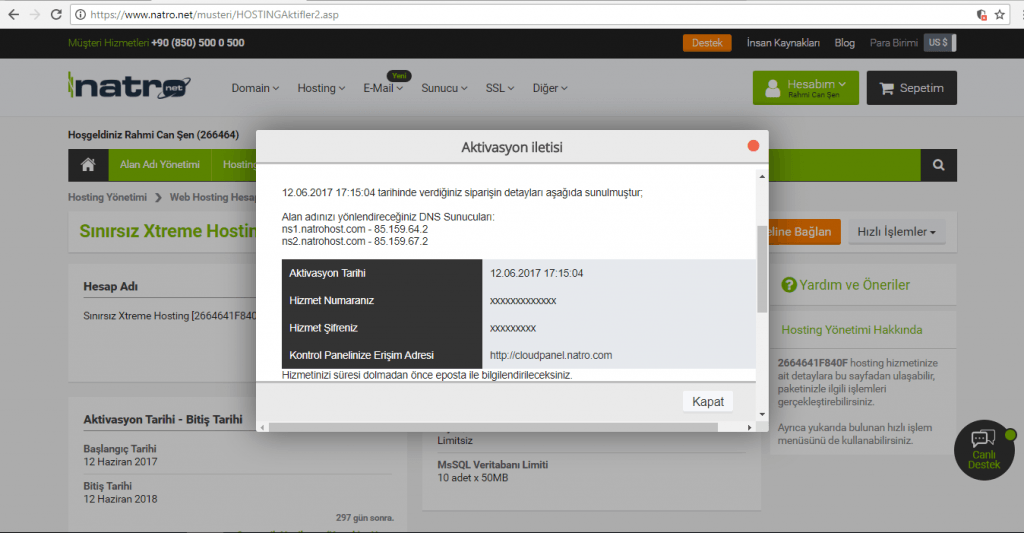Open the orange Destek button

pos(707,42)
